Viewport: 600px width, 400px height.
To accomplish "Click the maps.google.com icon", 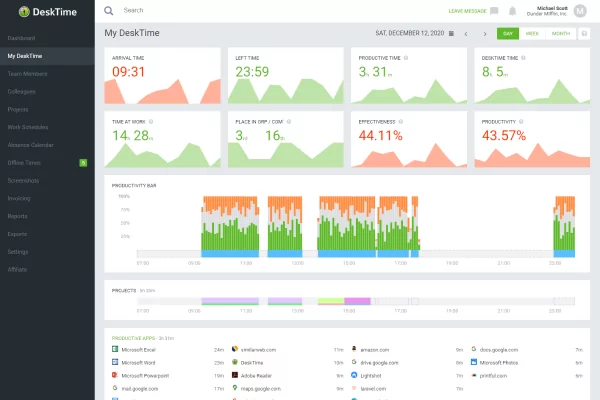I will 235,388.
